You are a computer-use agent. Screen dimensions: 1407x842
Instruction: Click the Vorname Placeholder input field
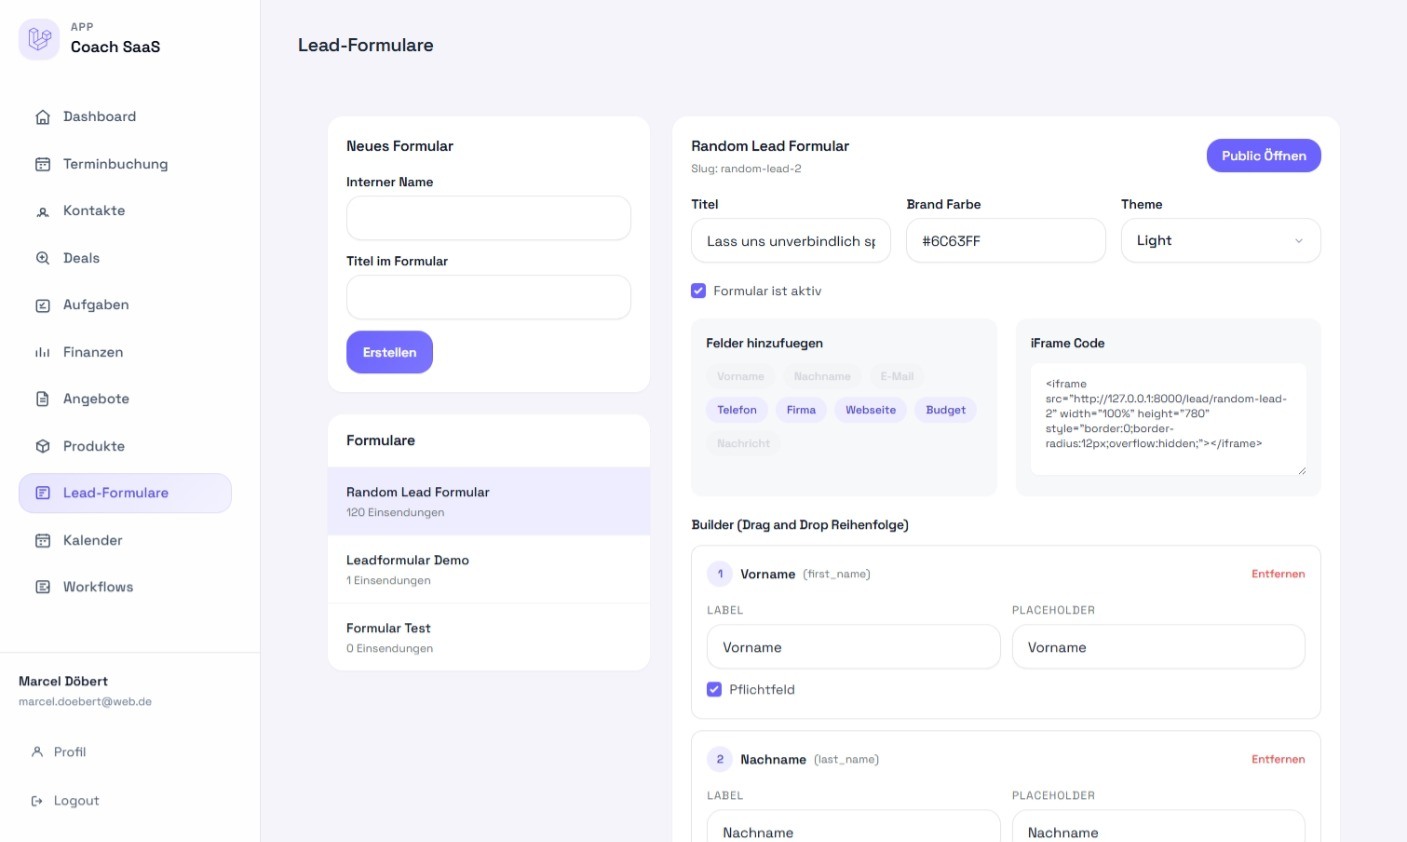[x=1159, y=647]
